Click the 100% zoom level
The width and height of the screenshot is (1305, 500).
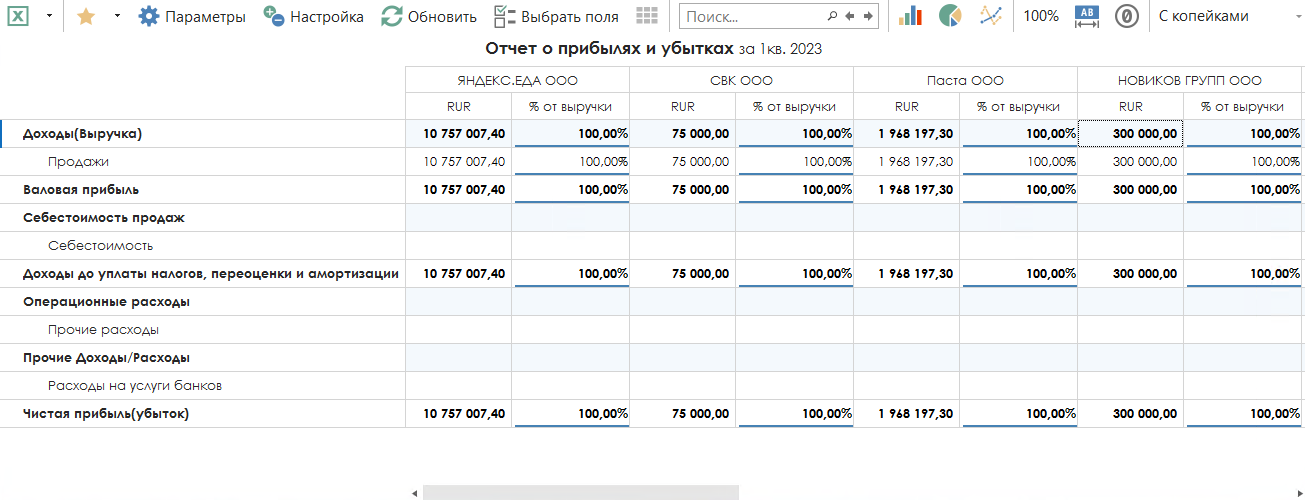(1041, 16)
